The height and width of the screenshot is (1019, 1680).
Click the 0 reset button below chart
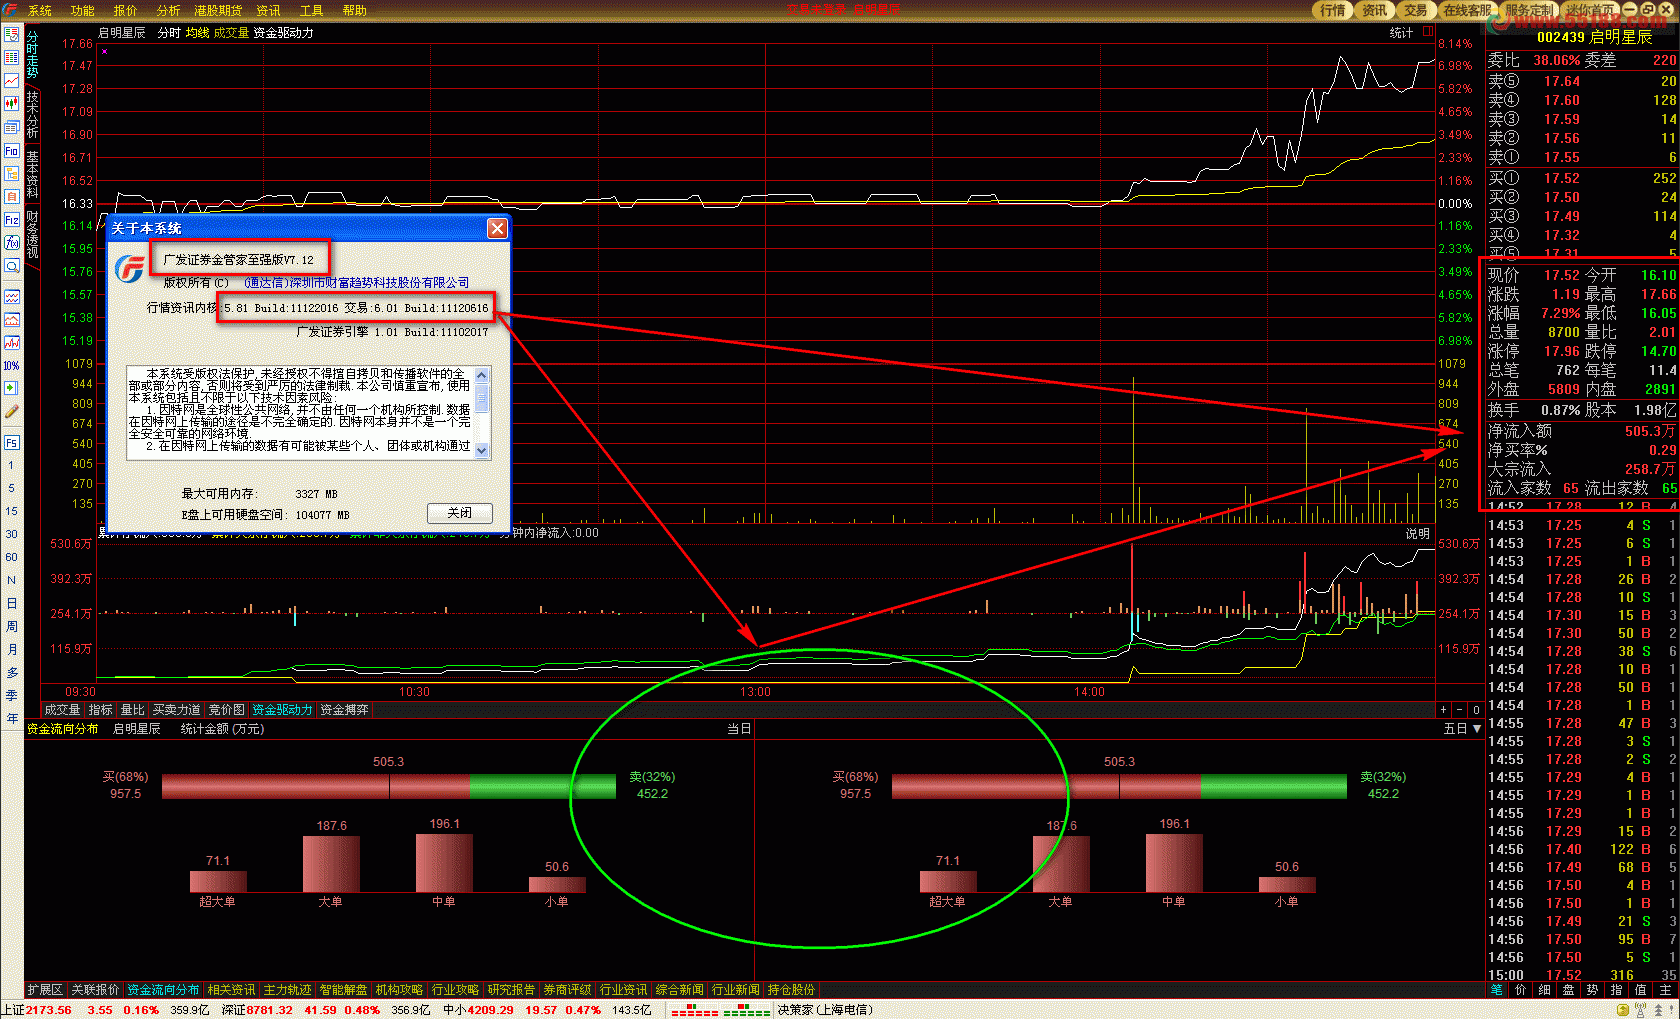[x=1476, y=710]
